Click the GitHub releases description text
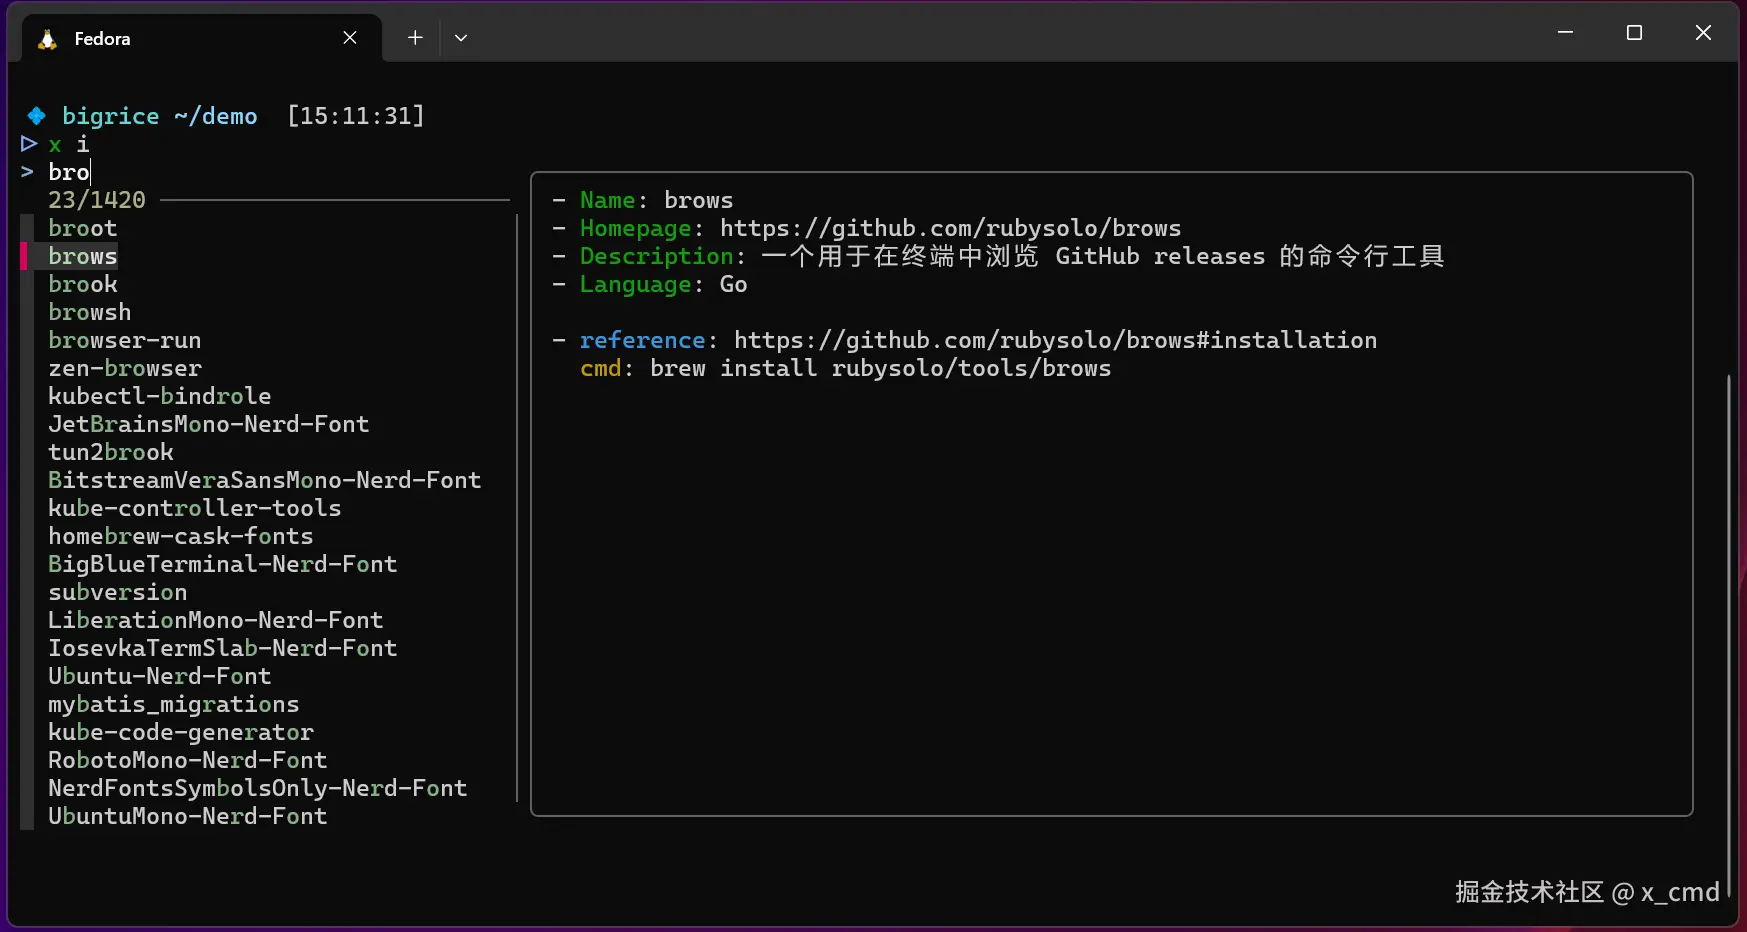 point(1103,256)
